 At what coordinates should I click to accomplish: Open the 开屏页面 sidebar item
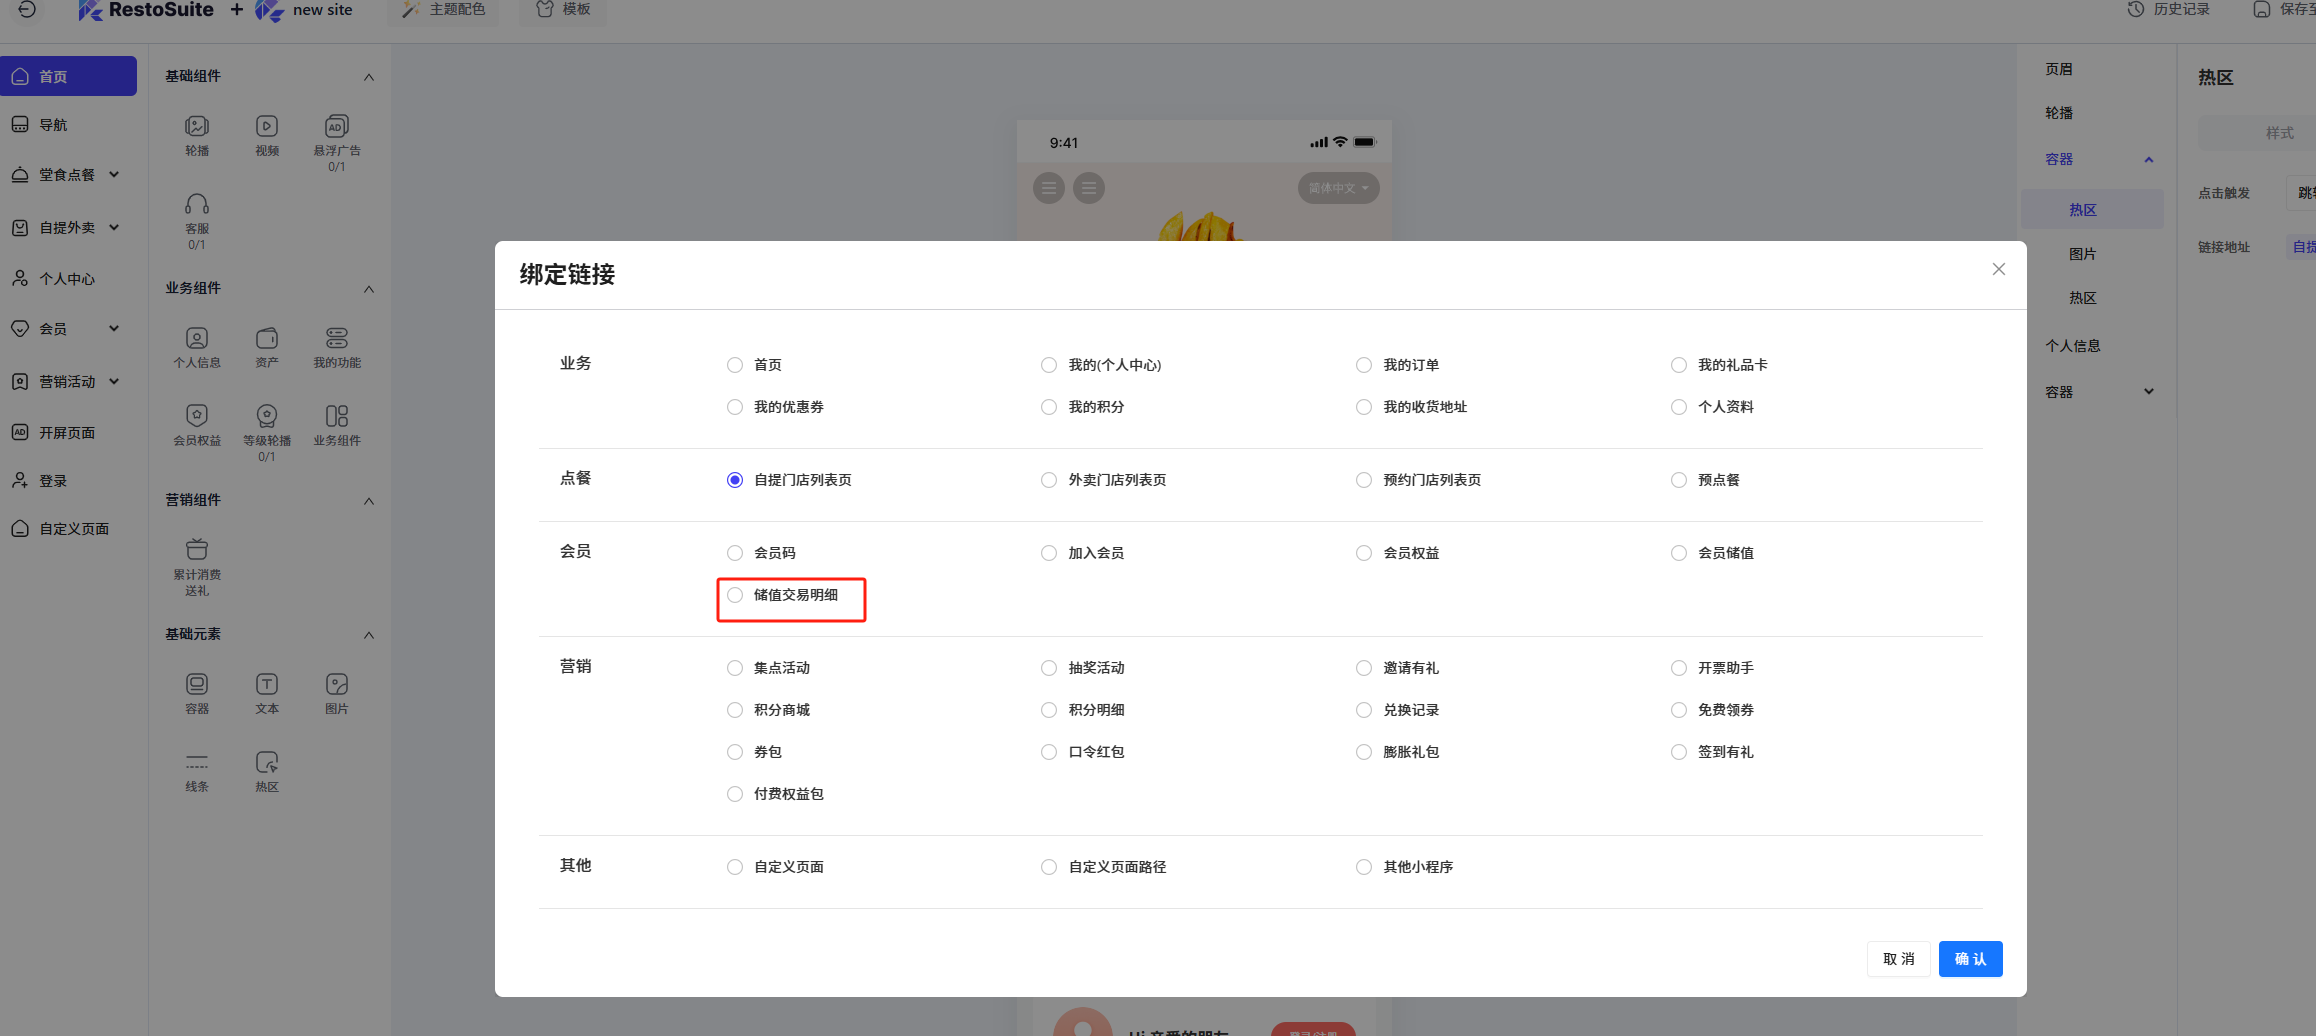68,432
